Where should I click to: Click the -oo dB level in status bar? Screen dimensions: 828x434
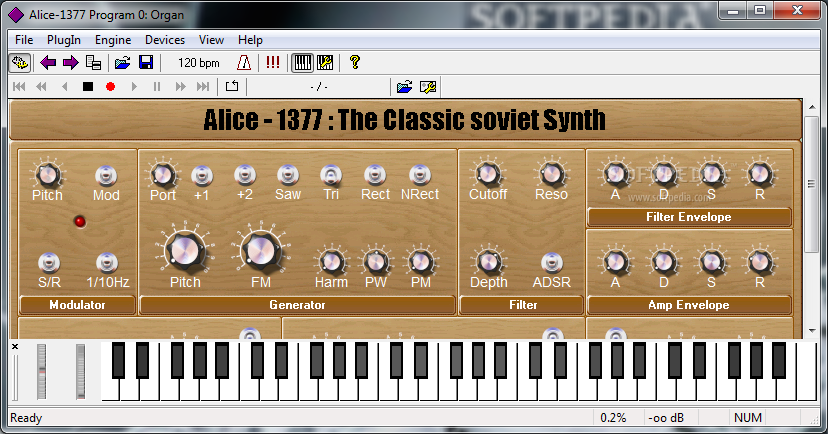point(666,418)
